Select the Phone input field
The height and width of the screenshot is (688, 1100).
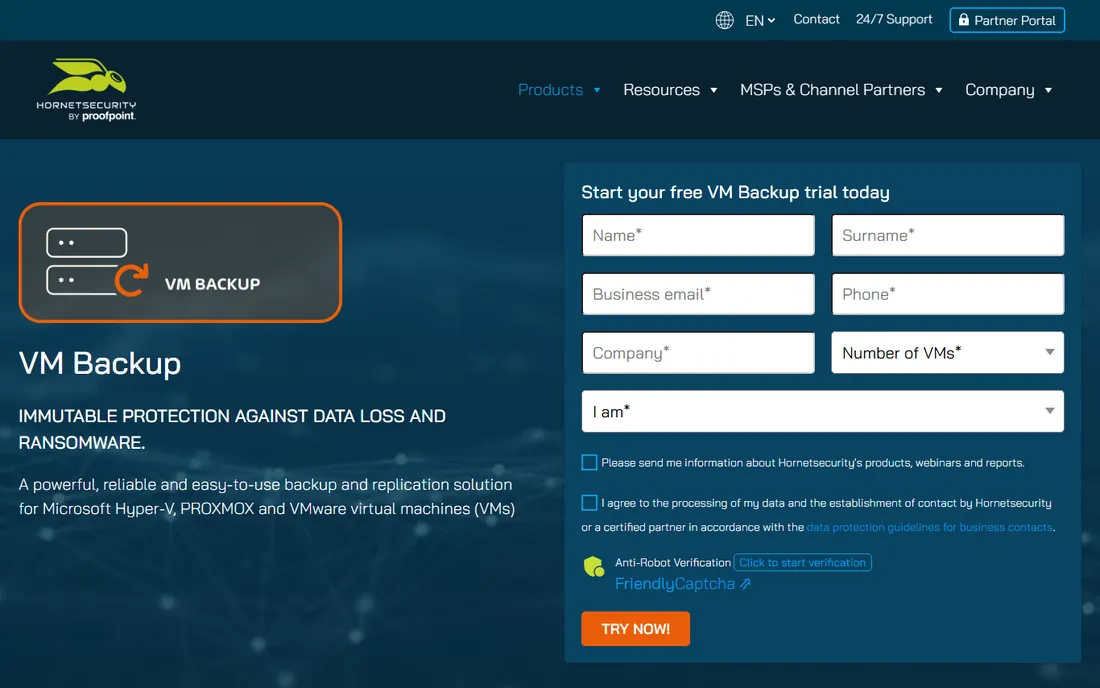[948, 294]
